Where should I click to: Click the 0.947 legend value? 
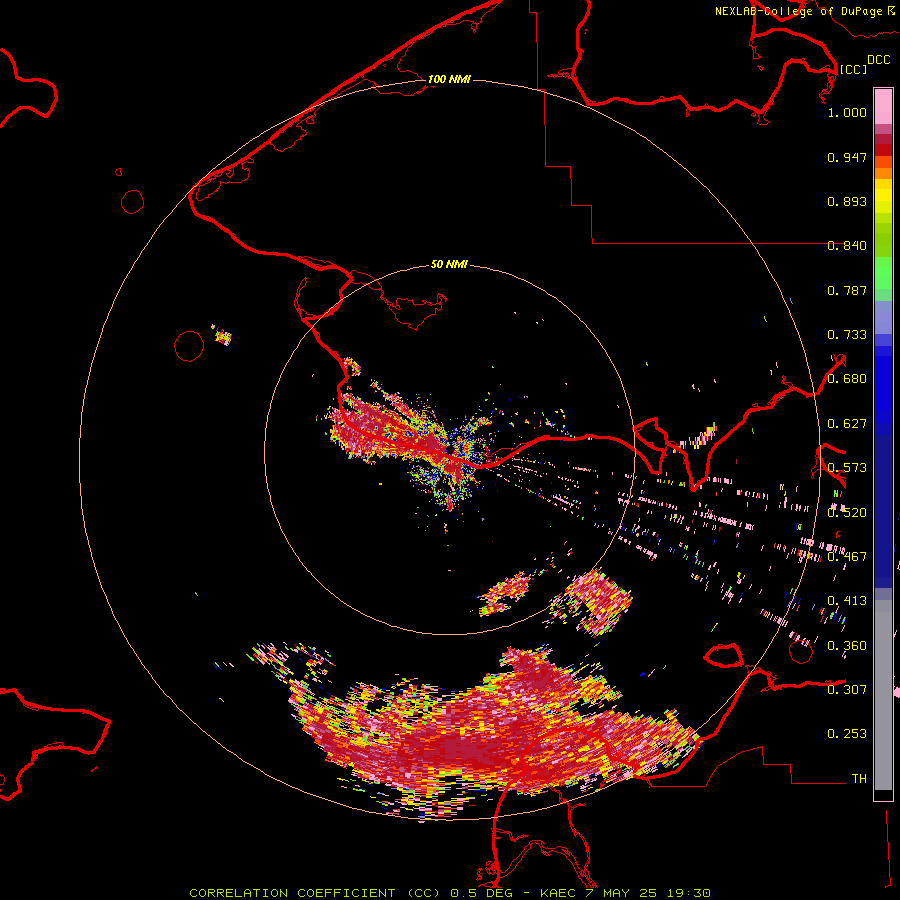pyautogui.click(x=847, y=157)
